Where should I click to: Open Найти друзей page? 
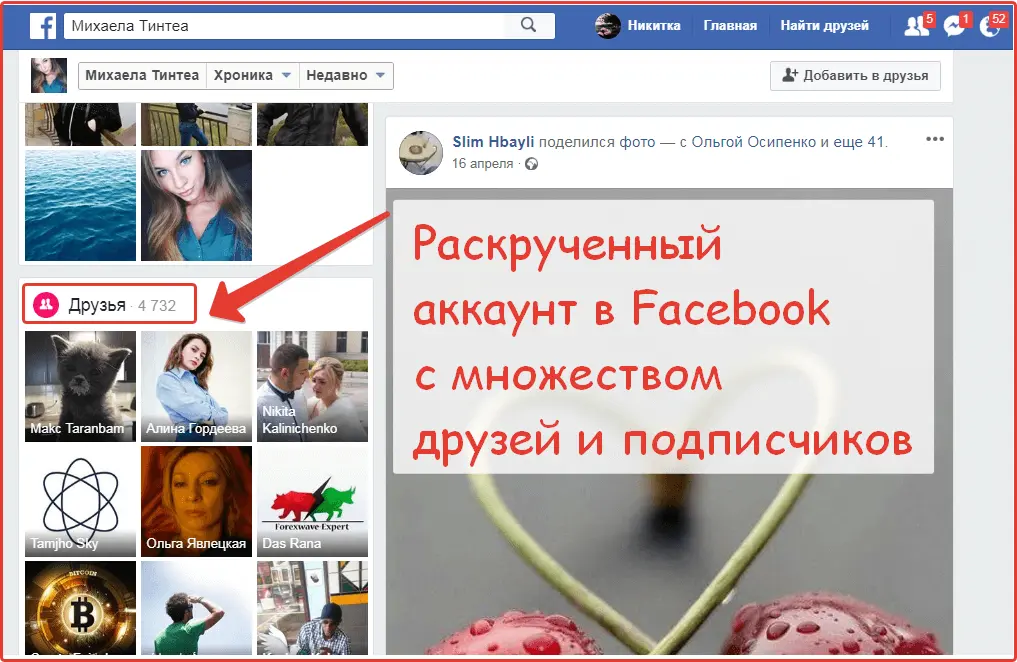(824, 26)
